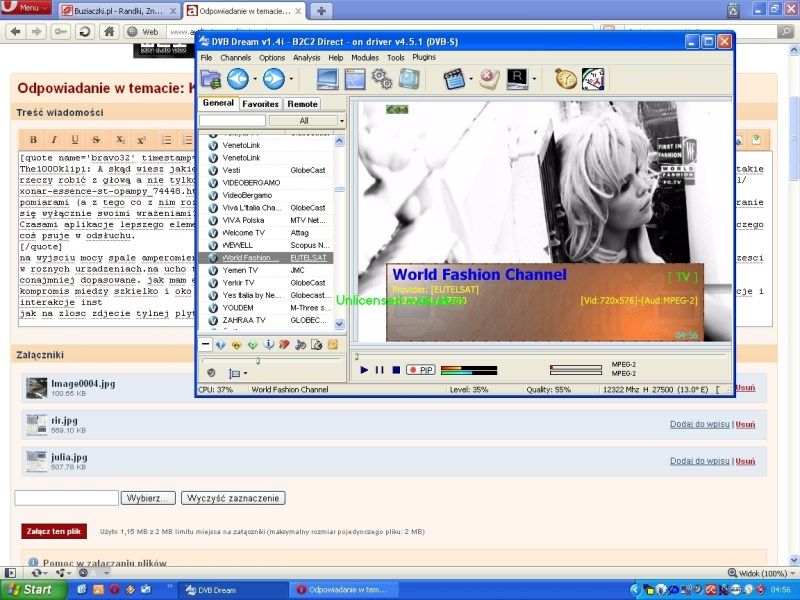Select 'Yemen TV' channel in the list
The width and height of the screenshot is (800, 600).
point(266,270)
